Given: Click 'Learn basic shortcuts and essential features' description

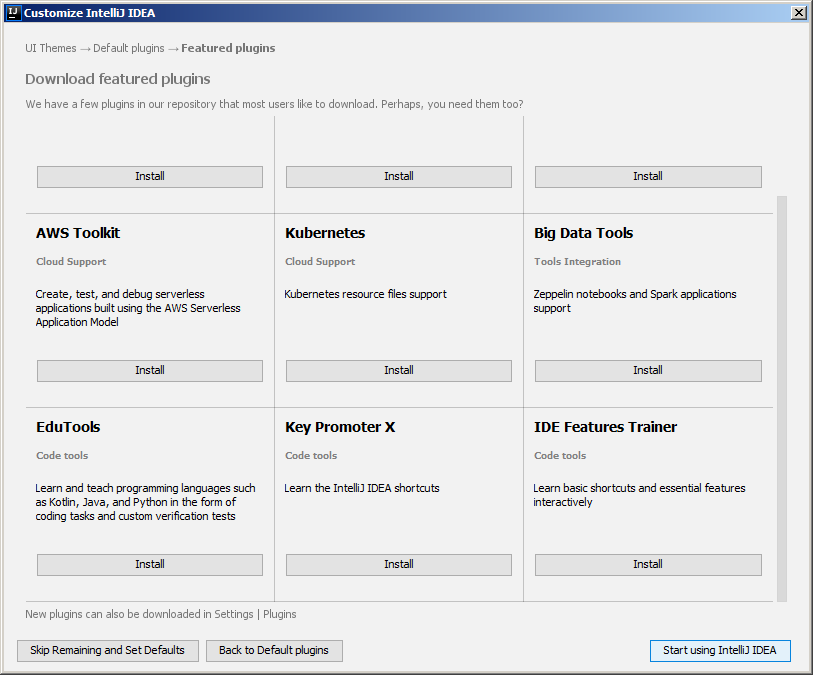Looking at the screenshot, I should 639,495.
